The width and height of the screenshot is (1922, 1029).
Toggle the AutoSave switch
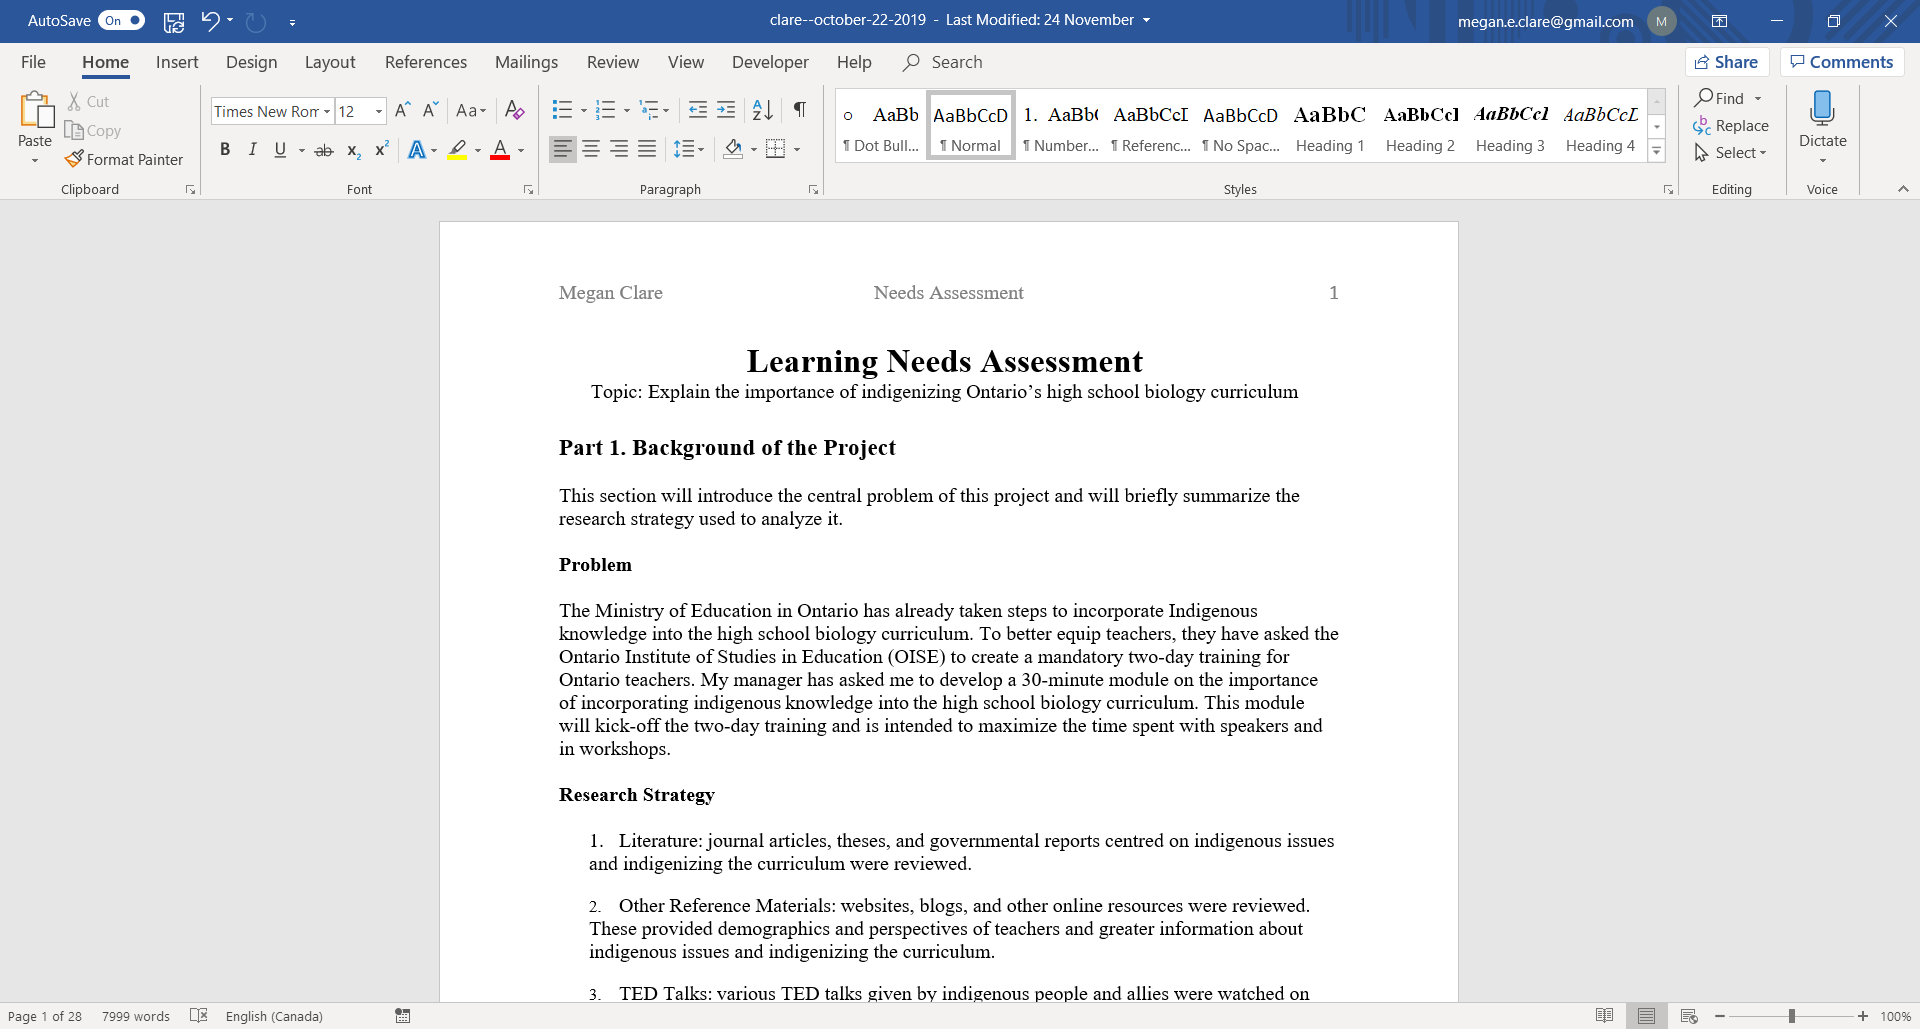pyautogui.click(x=121, y=21)
